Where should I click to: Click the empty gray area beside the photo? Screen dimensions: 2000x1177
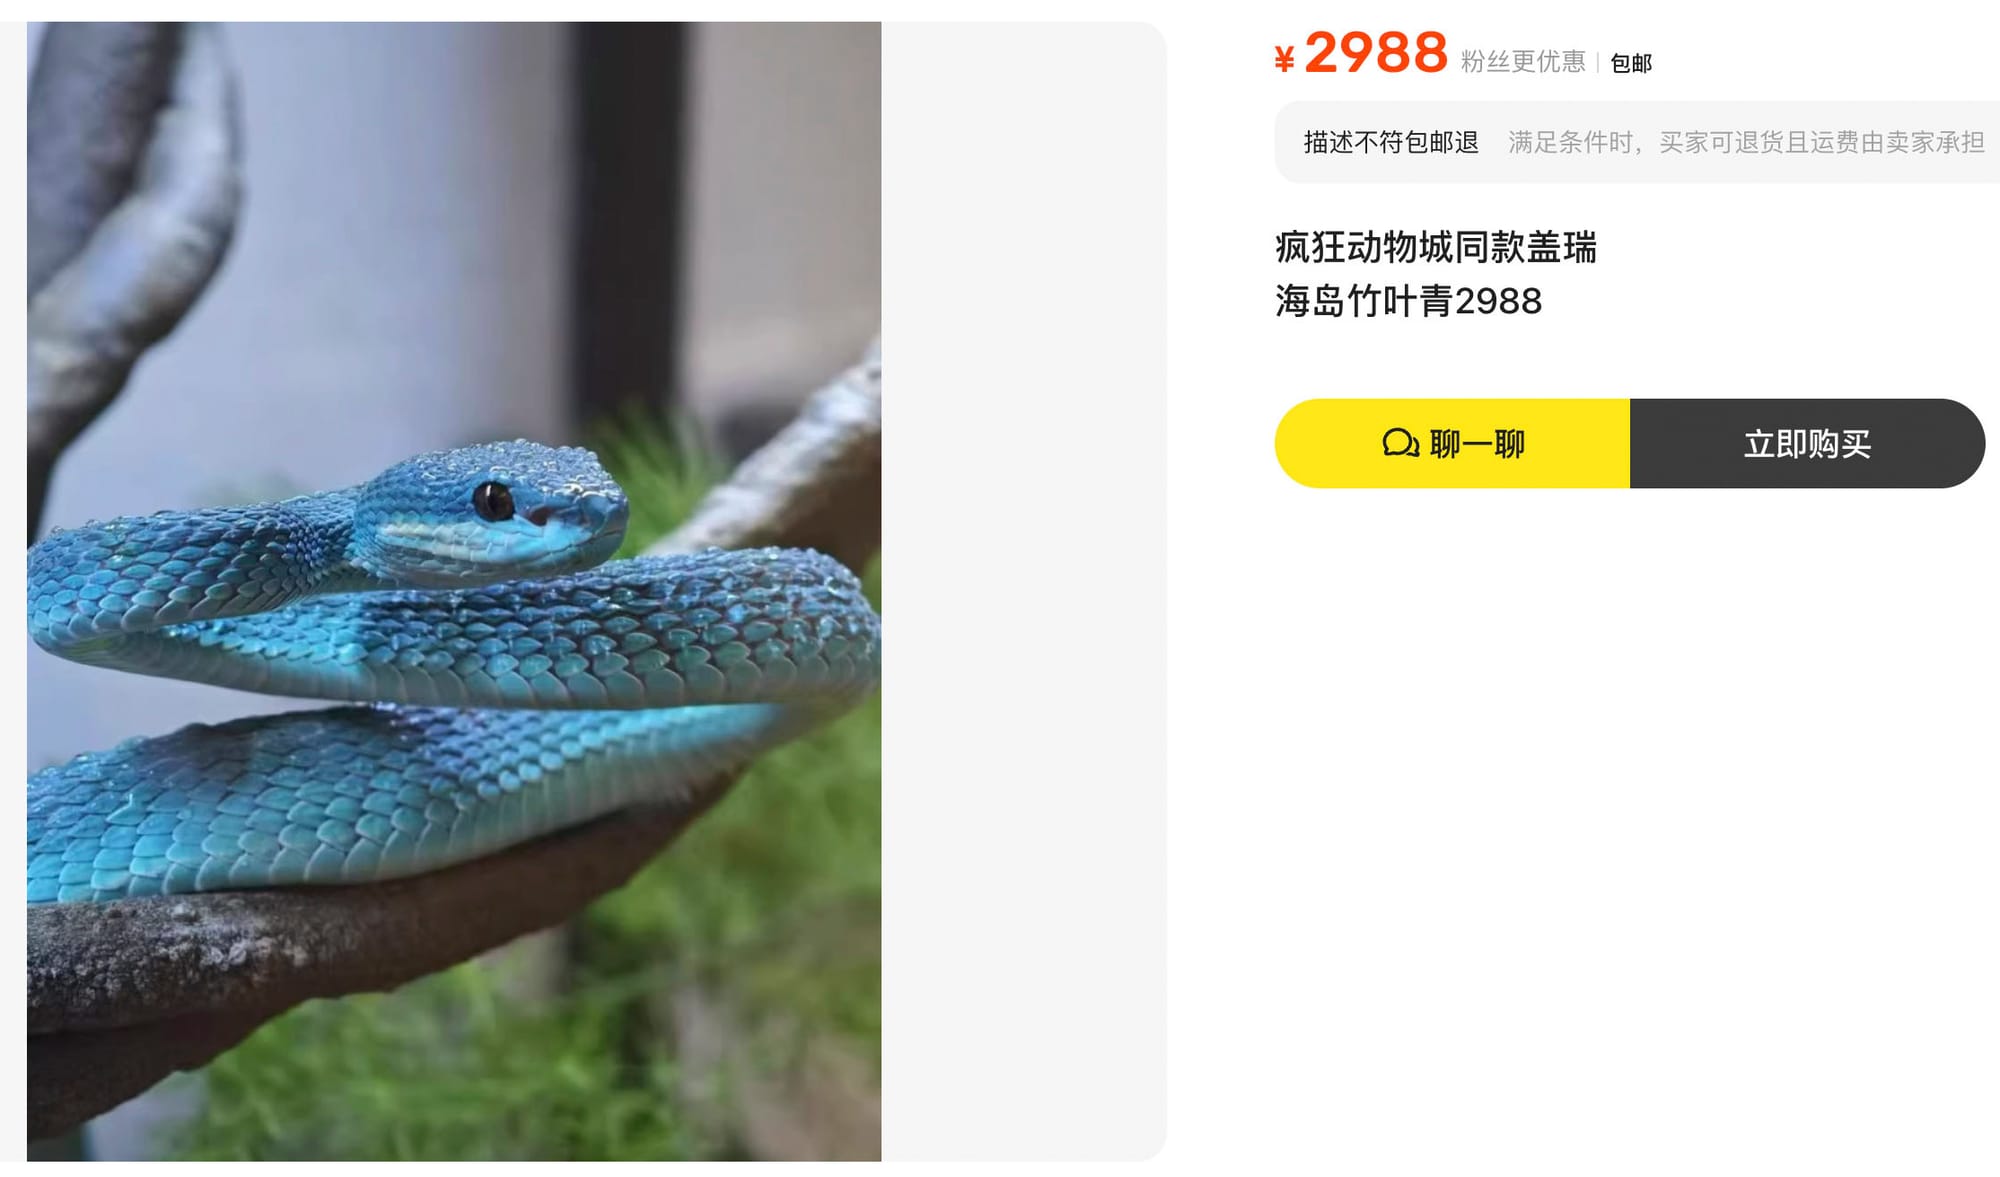[x=1023, y=591]
